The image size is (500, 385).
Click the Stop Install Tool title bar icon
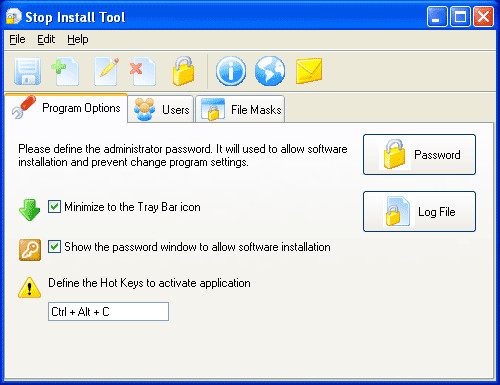(14, 16)
